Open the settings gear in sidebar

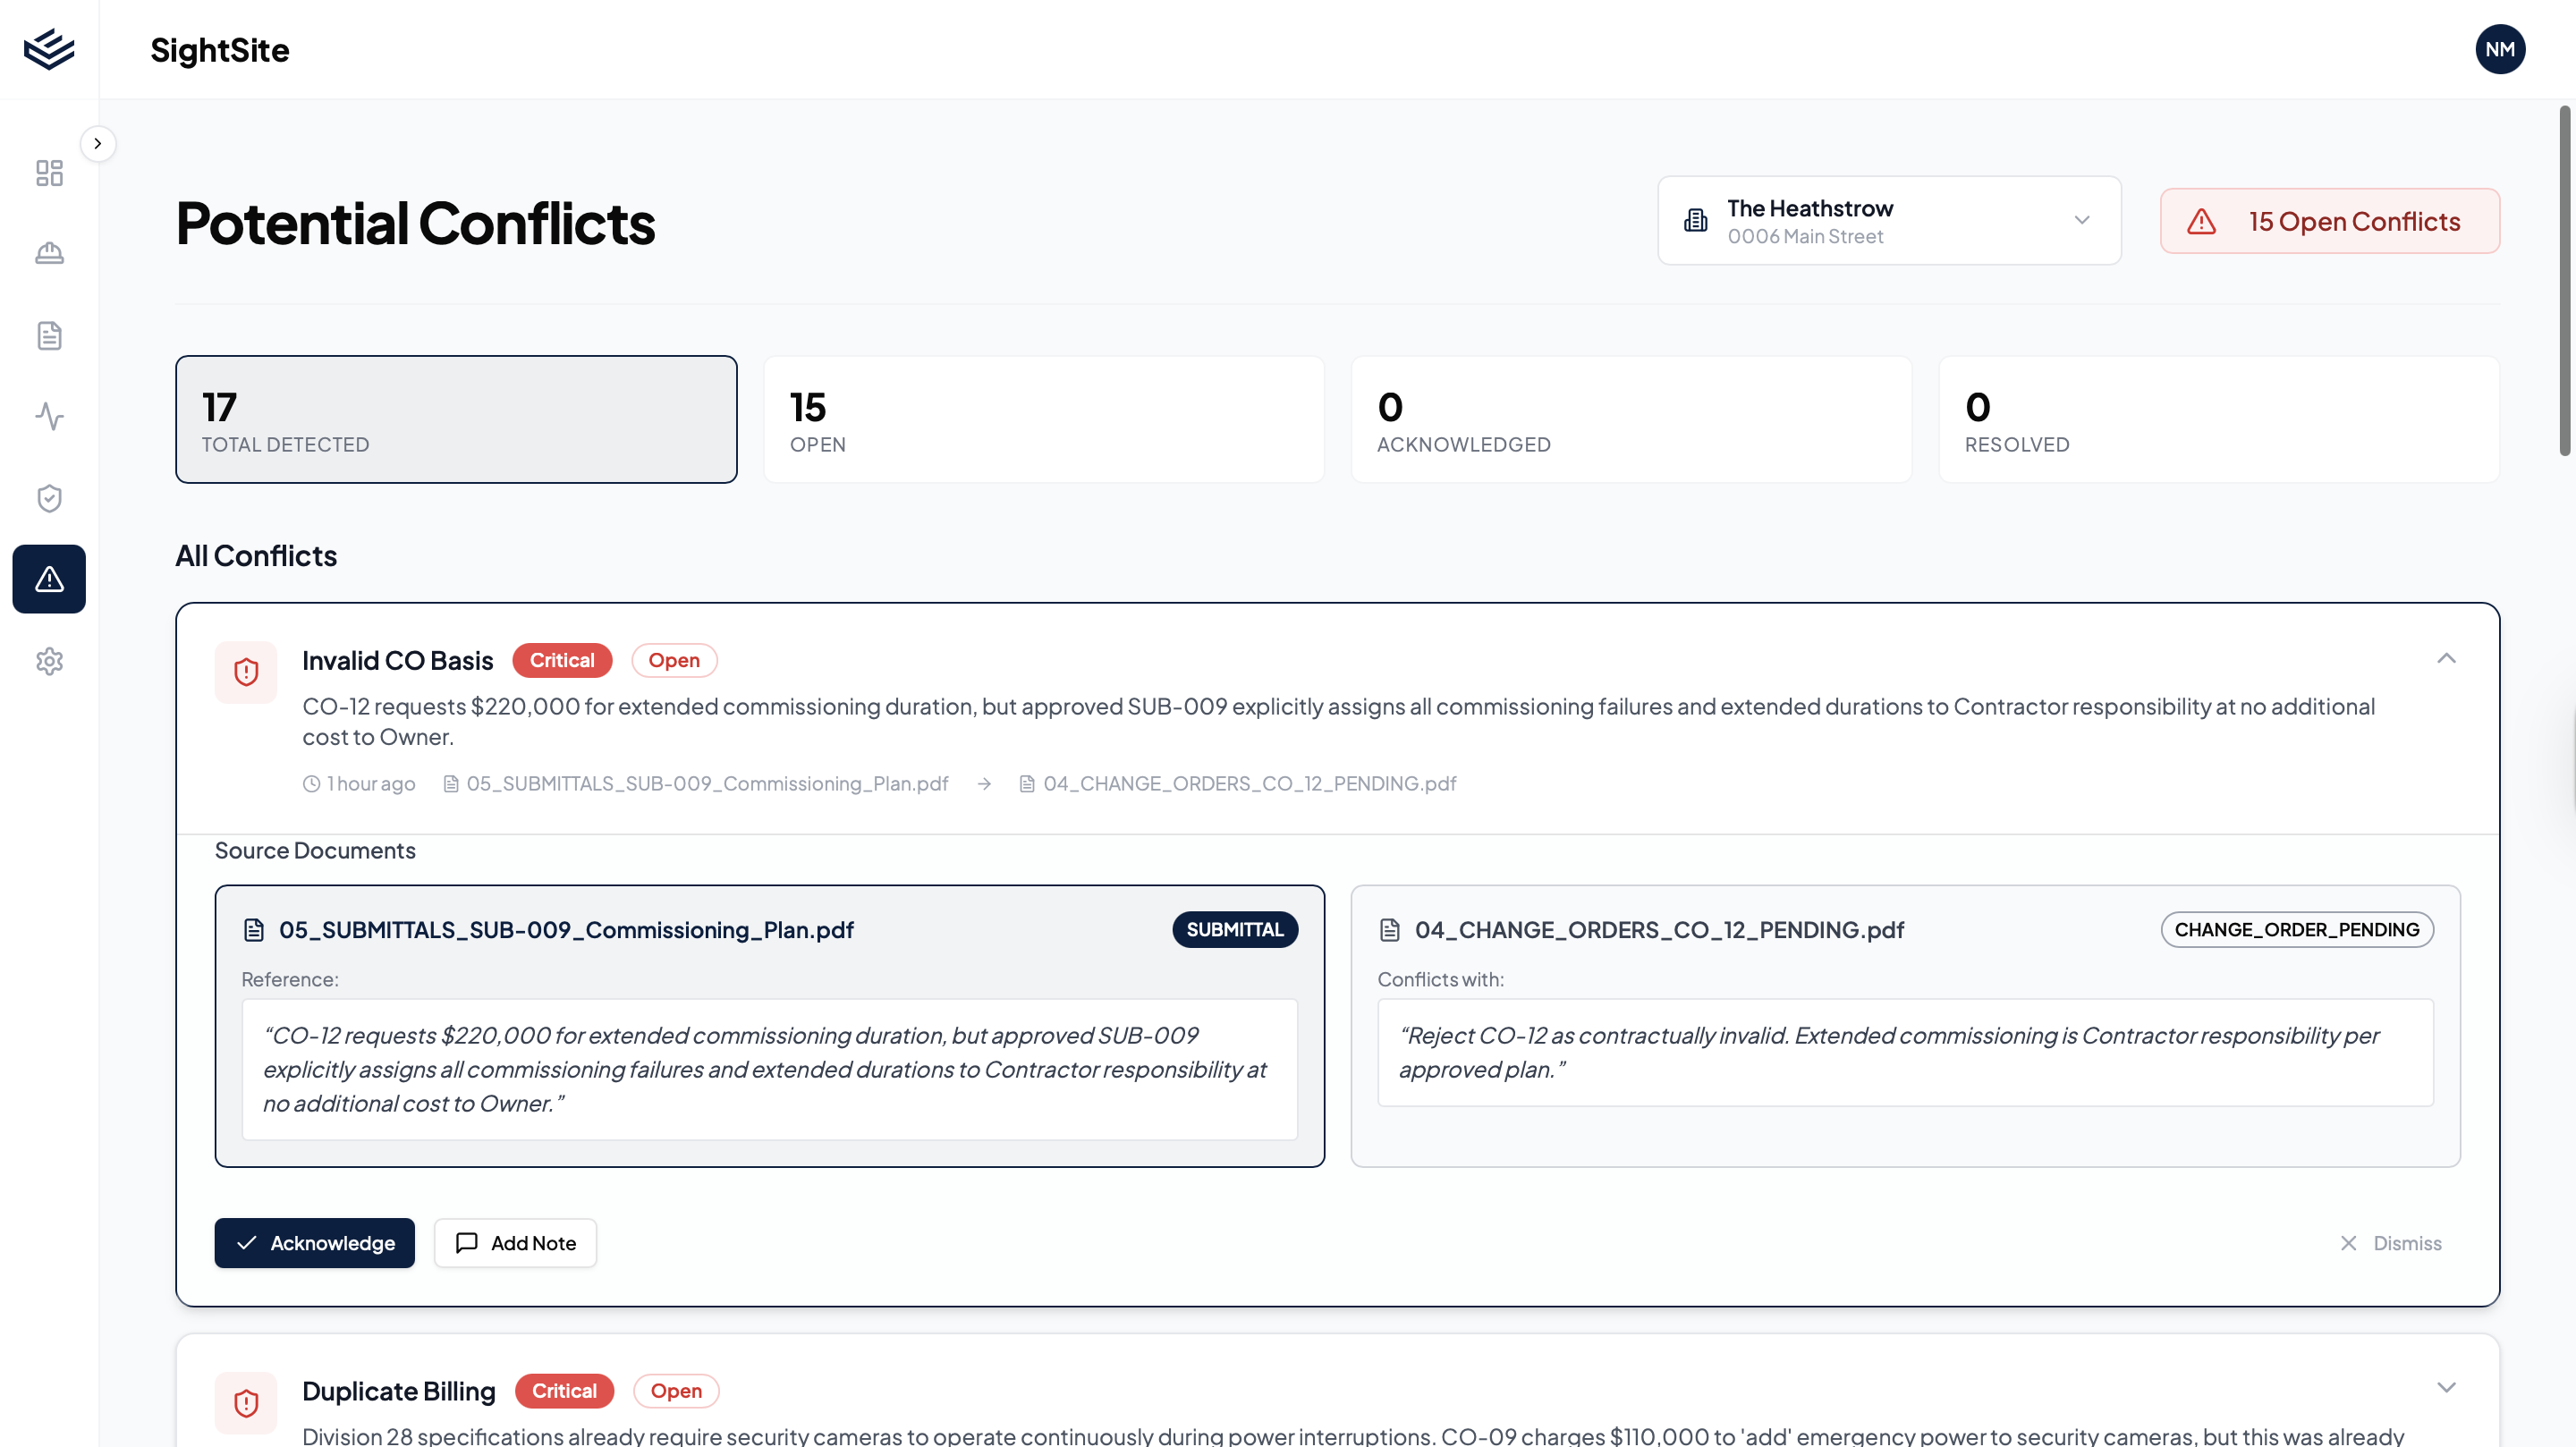click(x=48, y=660)
